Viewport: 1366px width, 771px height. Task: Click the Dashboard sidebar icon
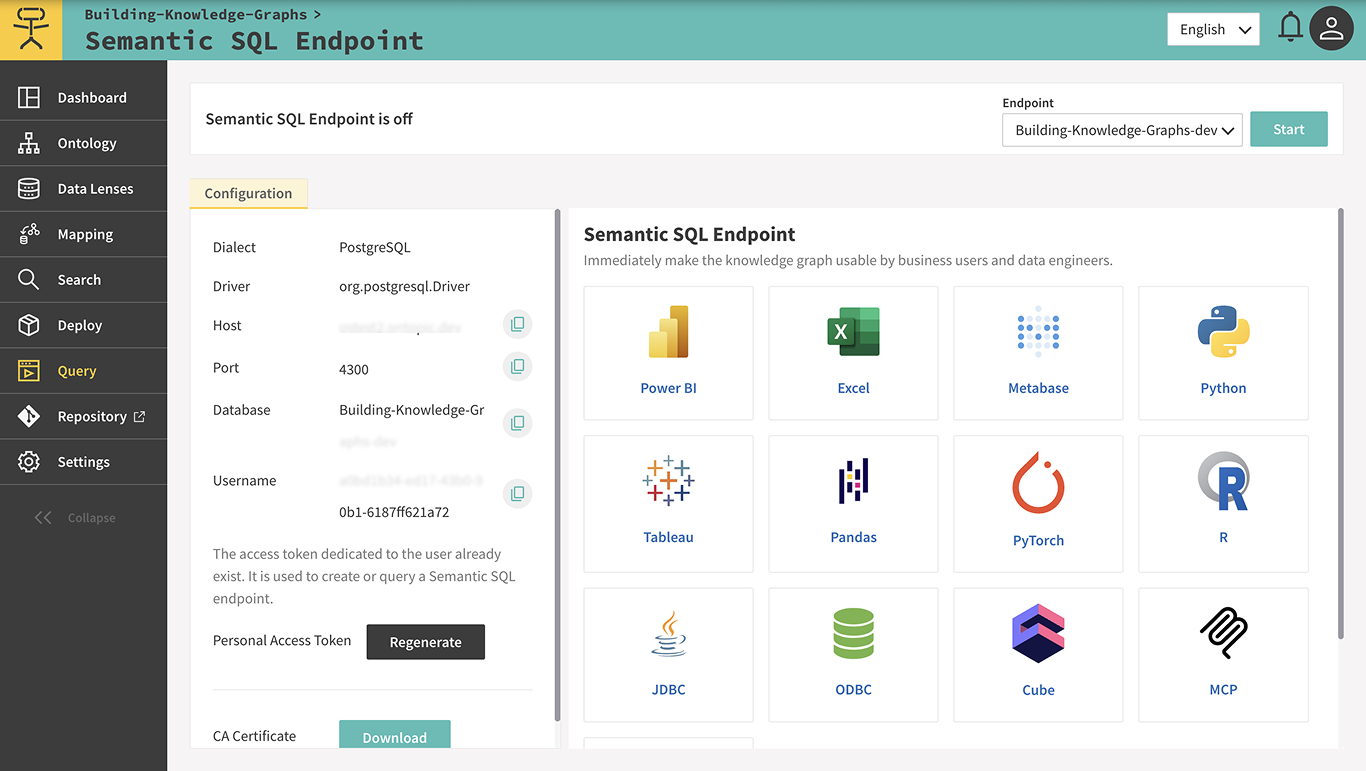coord(29,97)
